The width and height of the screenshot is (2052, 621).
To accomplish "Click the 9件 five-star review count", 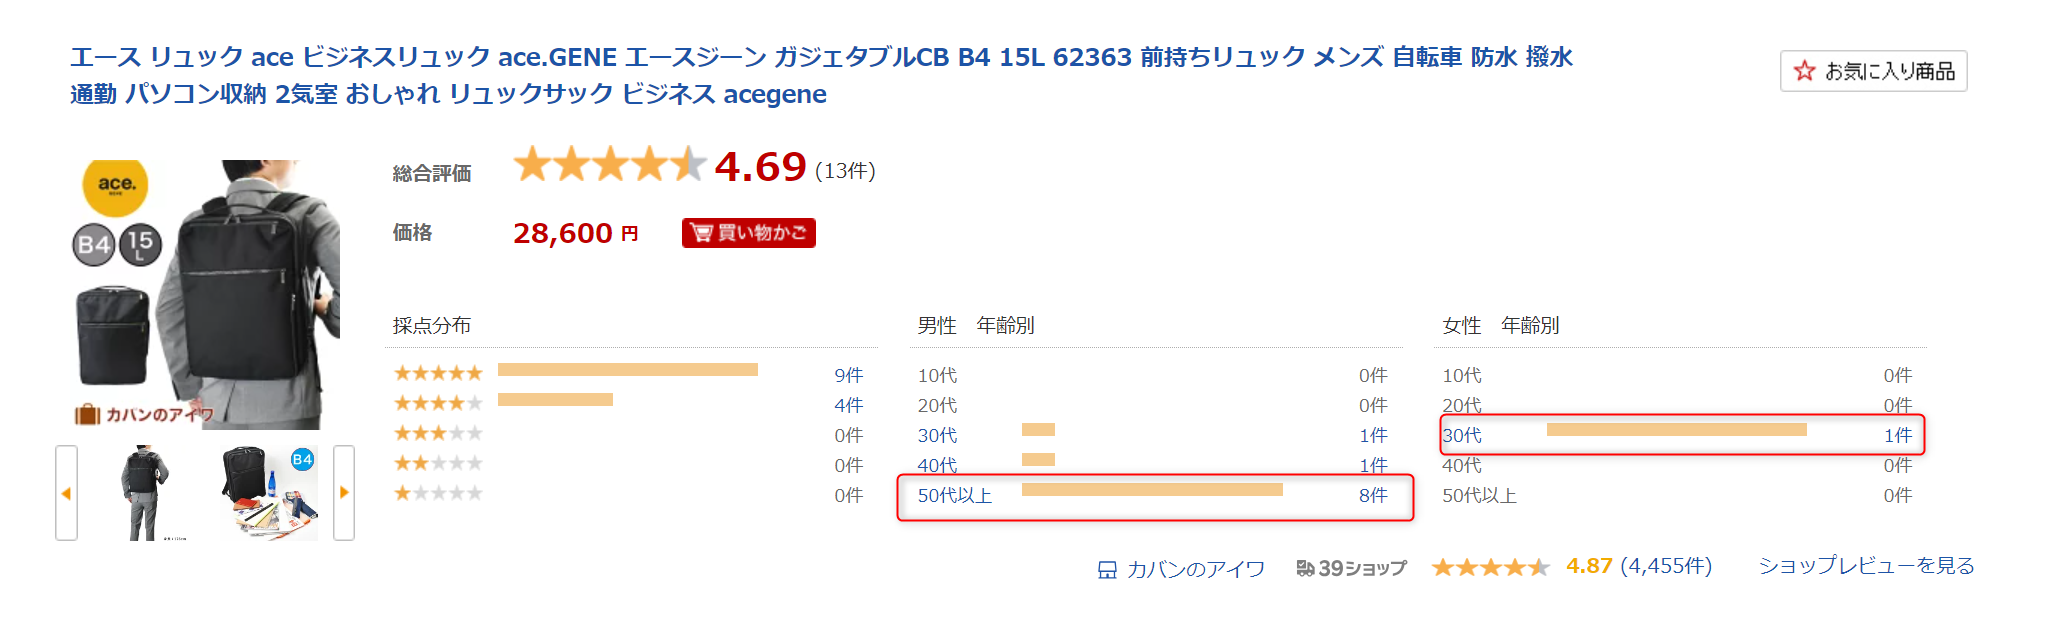I will point(849,375).
